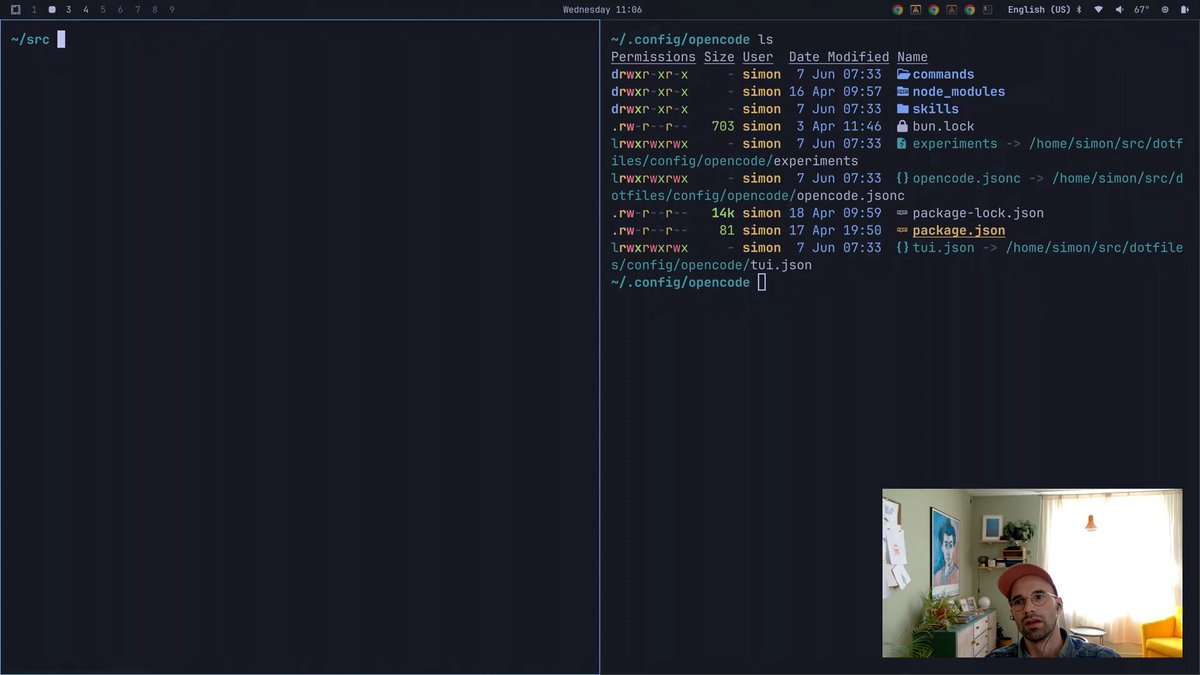Click the English (US) keyboard layout indicator
Image resolution: width=1200 pixels, height=675 pixels.
[x=1039, y=10]
